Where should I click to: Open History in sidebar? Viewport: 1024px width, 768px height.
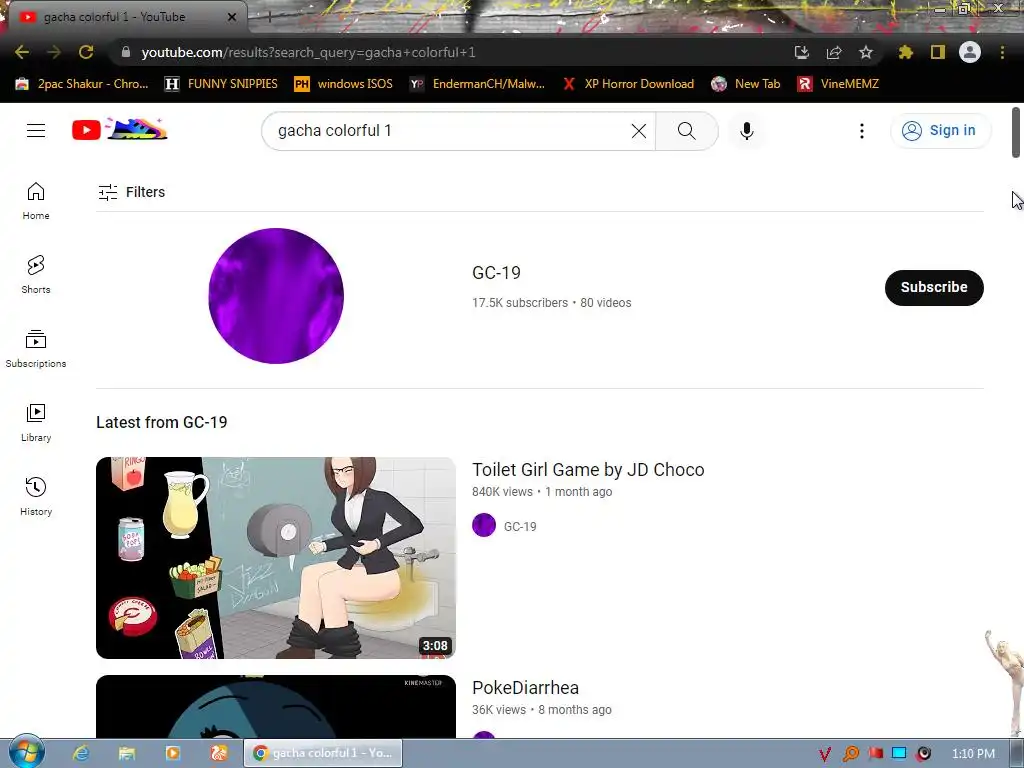point(36,496)
